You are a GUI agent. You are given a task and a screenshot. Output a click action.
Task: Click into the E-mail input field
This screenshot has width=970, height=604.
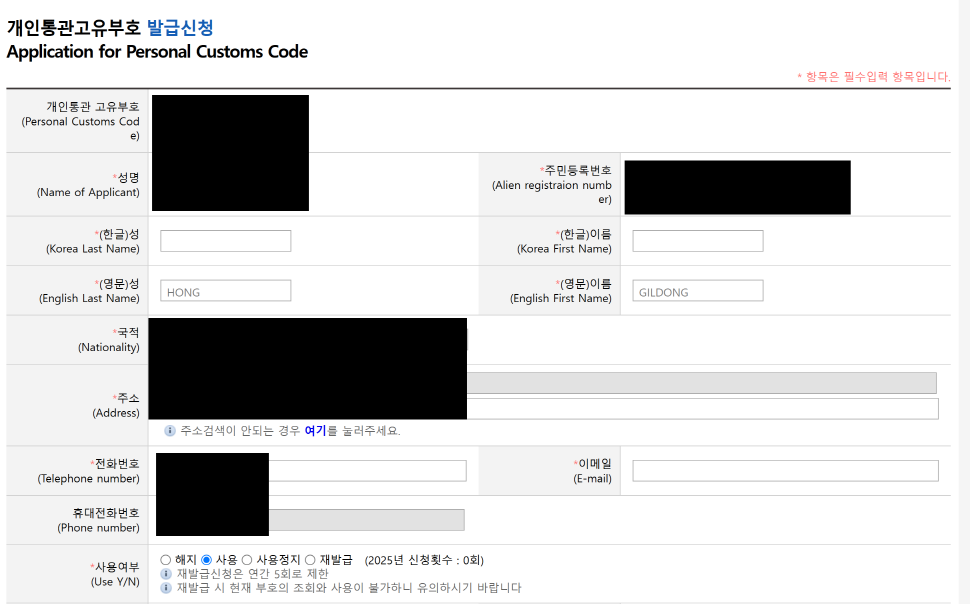[x=785, y=471]
